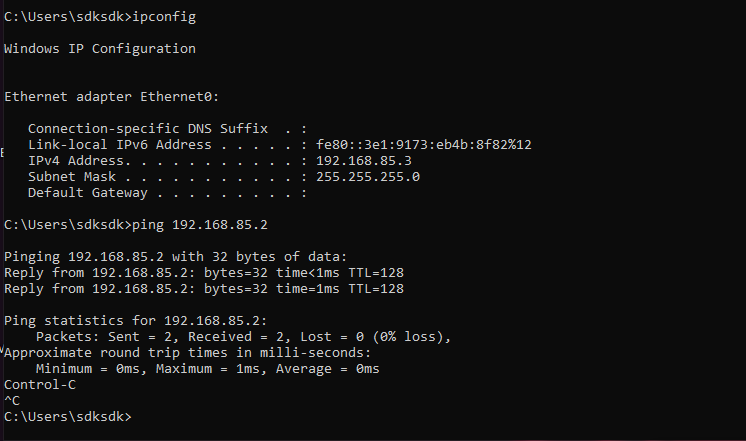Click the "Control-C" text

(40, 384)
